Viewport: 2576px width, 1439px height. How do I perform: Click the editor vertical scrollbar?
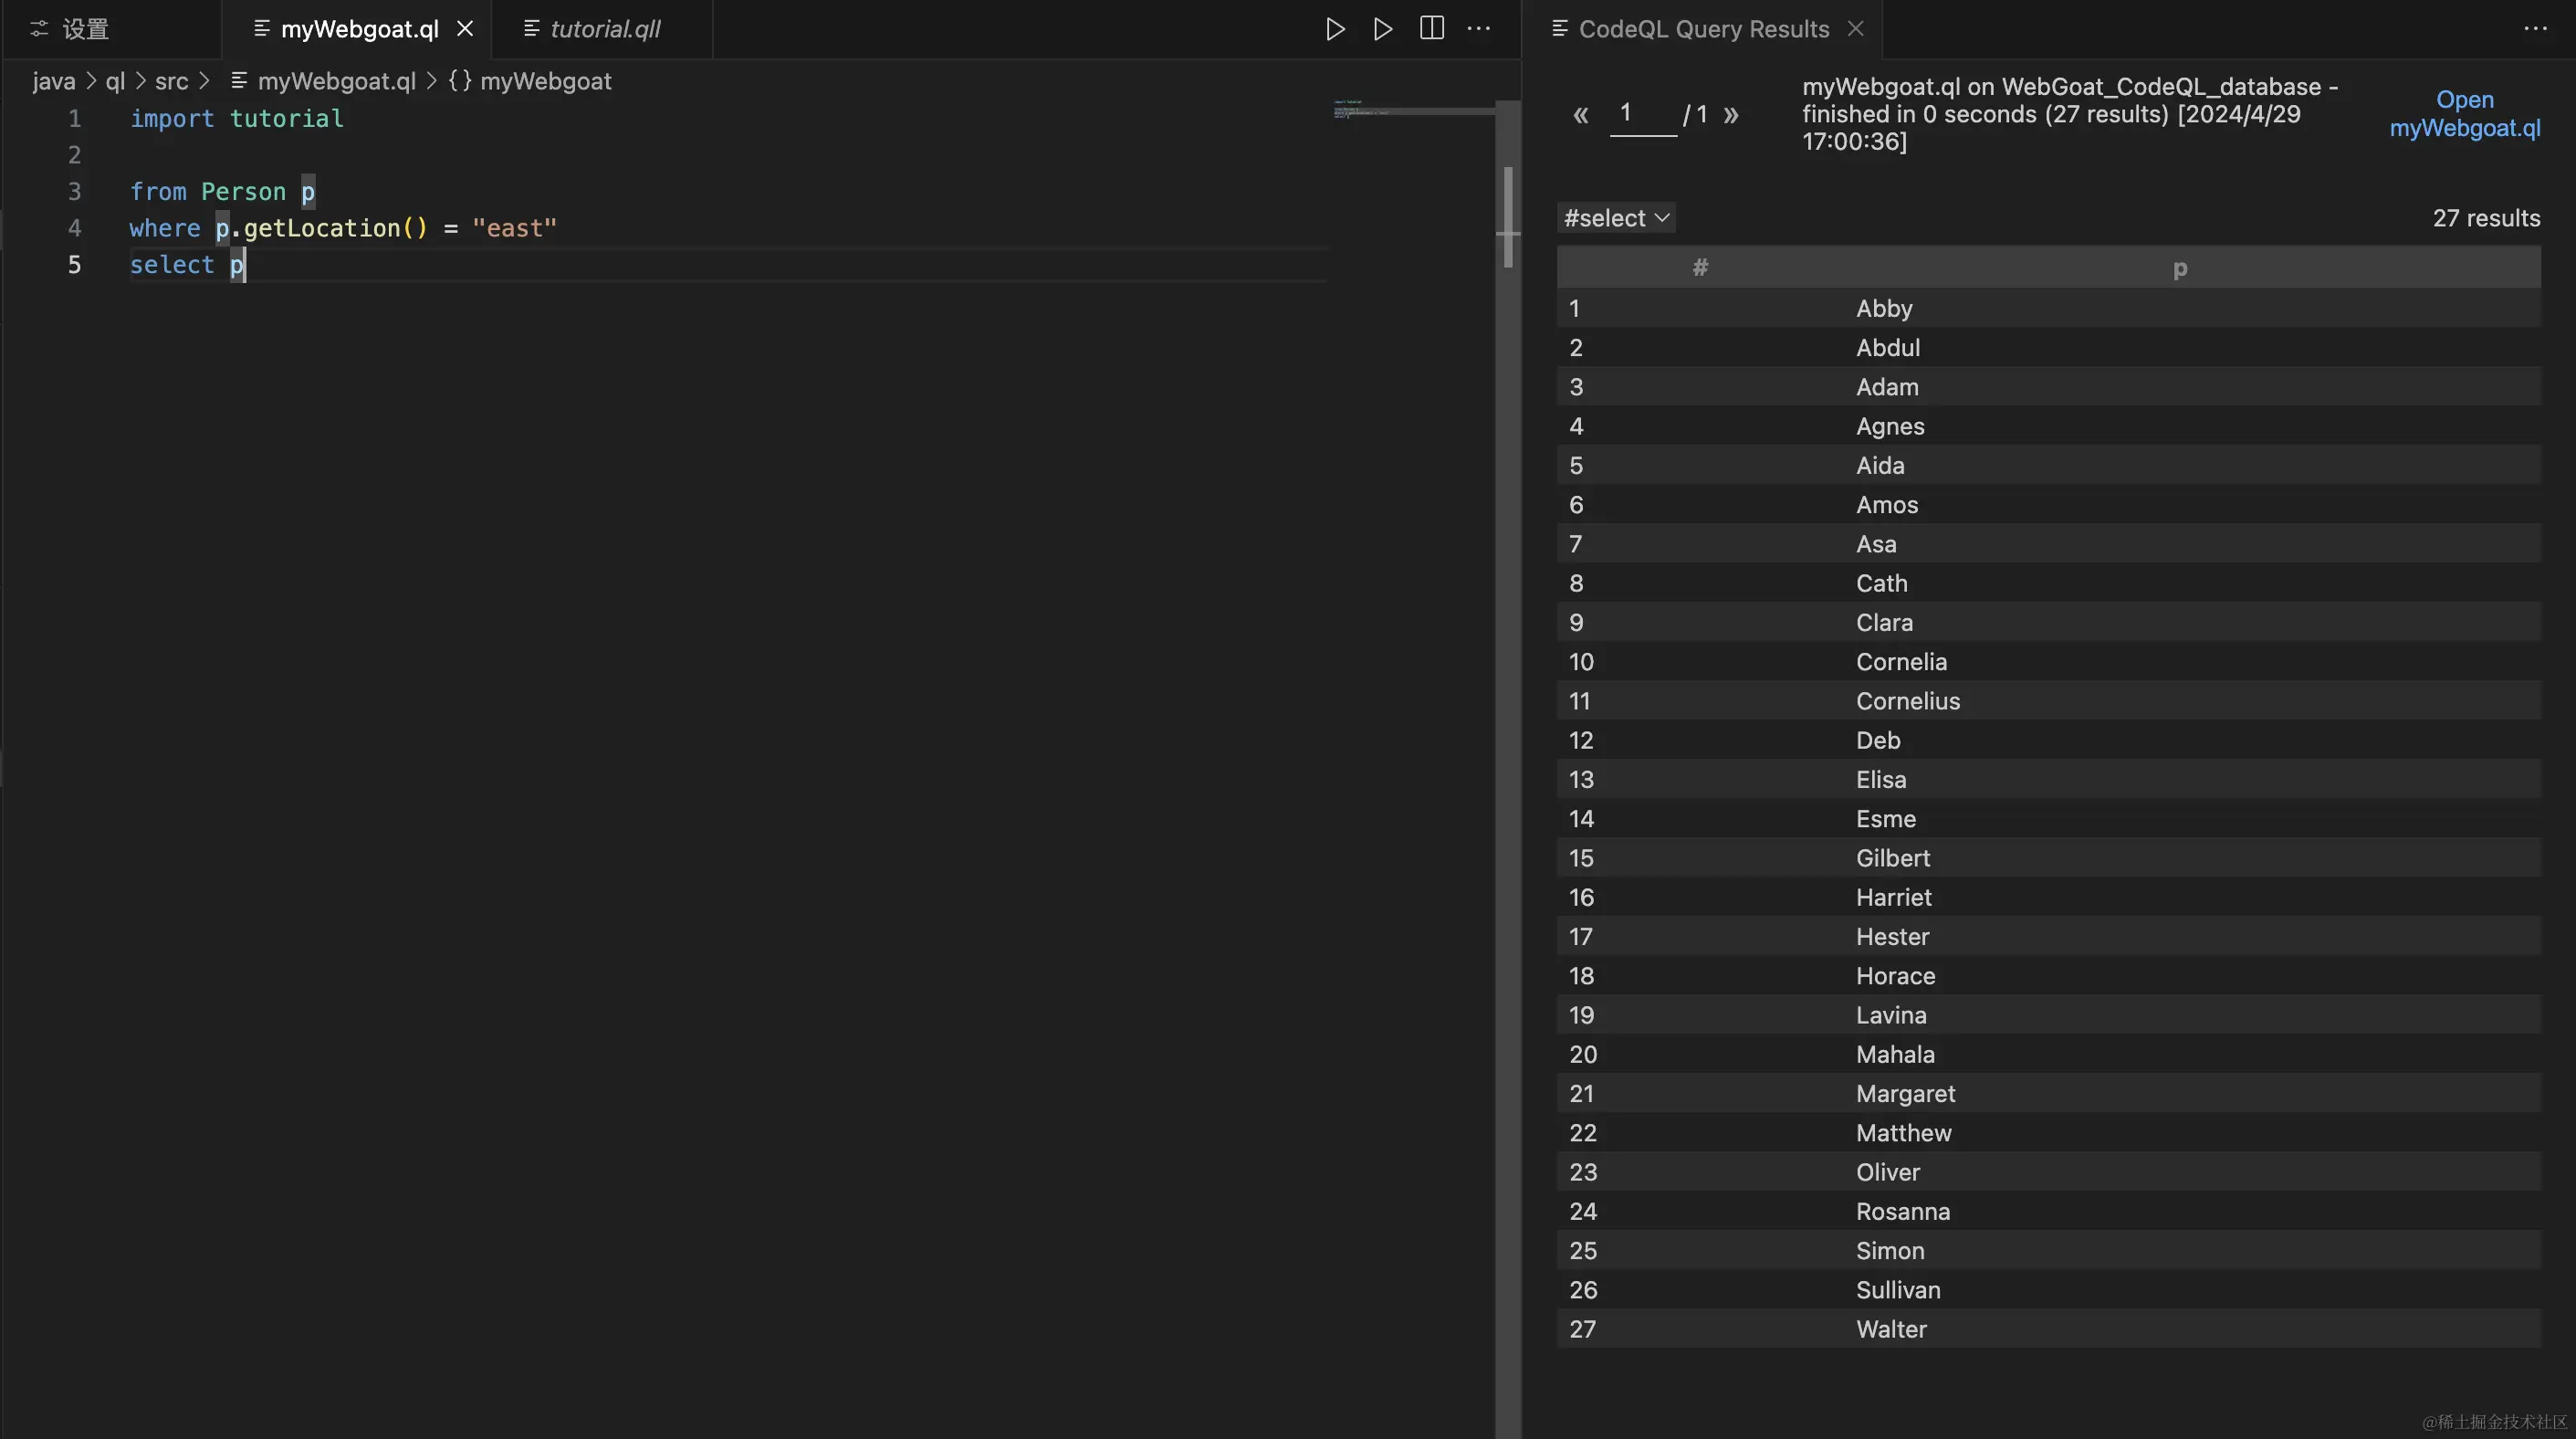point(1508,218)
